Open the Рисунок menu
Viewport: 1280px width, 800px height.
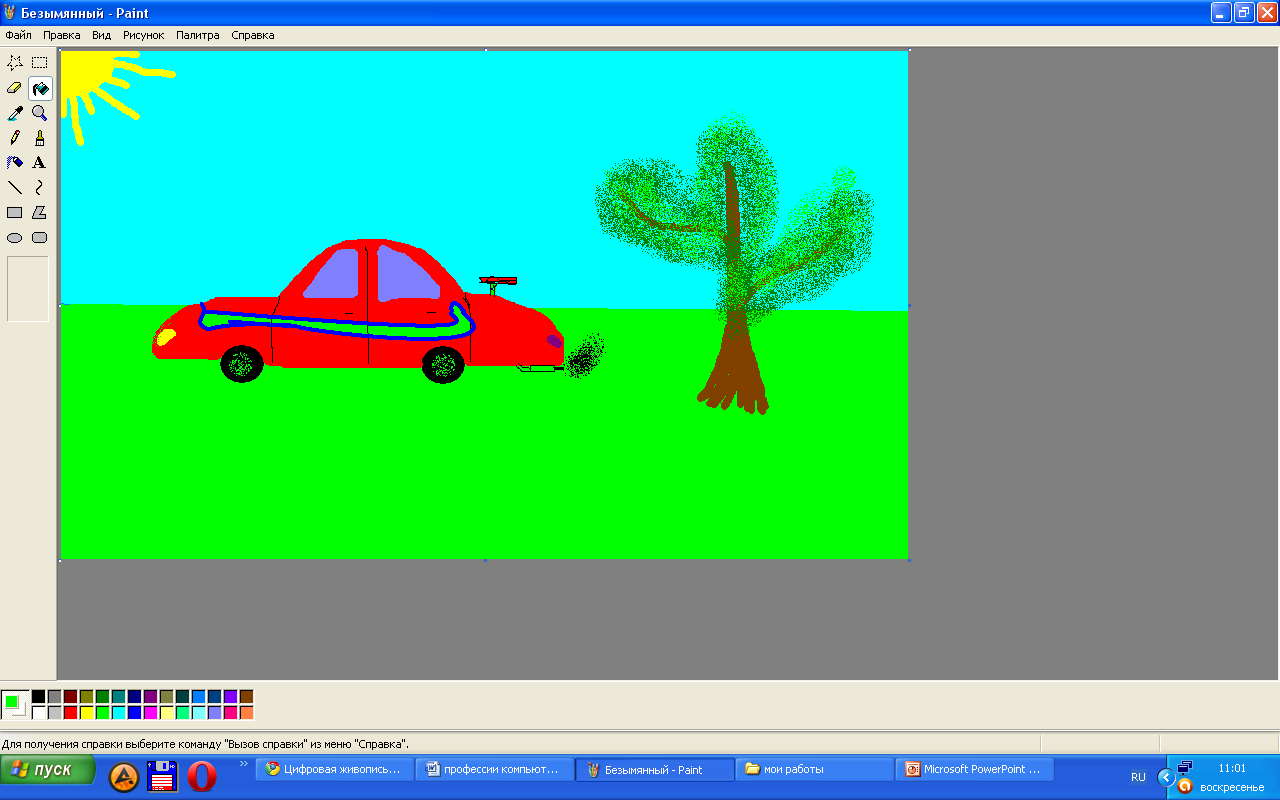[143, 35]
